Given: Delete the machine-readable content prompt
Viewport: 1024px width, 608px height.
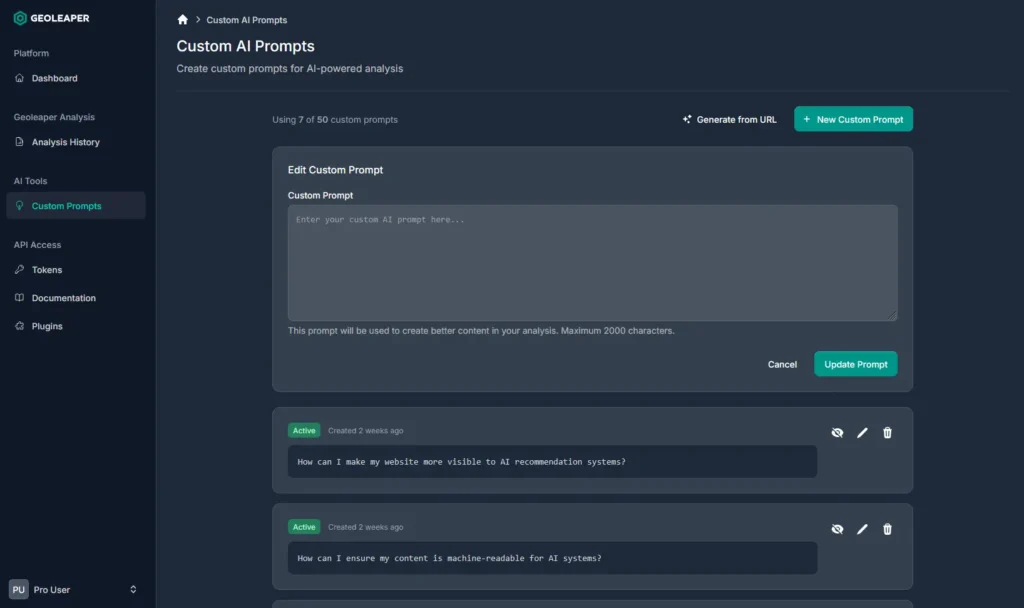Looking at the screenshot, I should click(x=887, y=529).
